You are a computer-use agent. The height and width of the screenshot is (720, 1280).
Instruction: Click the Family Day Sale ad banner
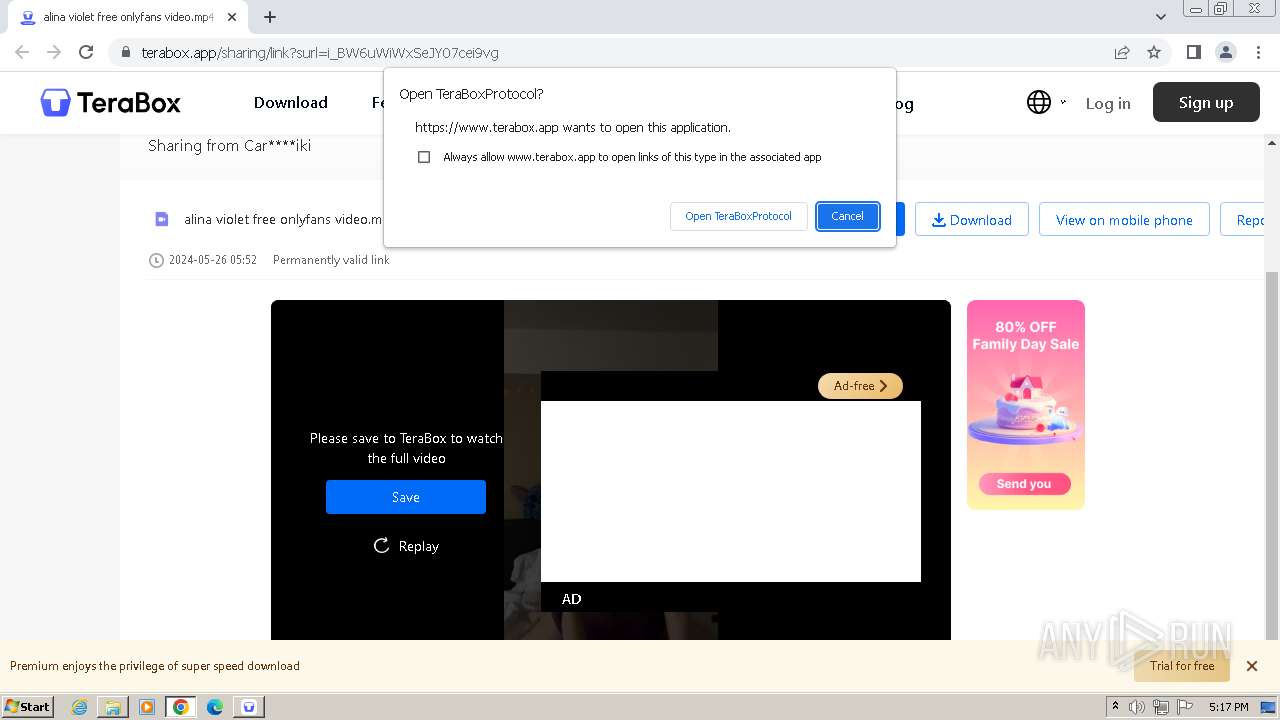pos(1026,405)
